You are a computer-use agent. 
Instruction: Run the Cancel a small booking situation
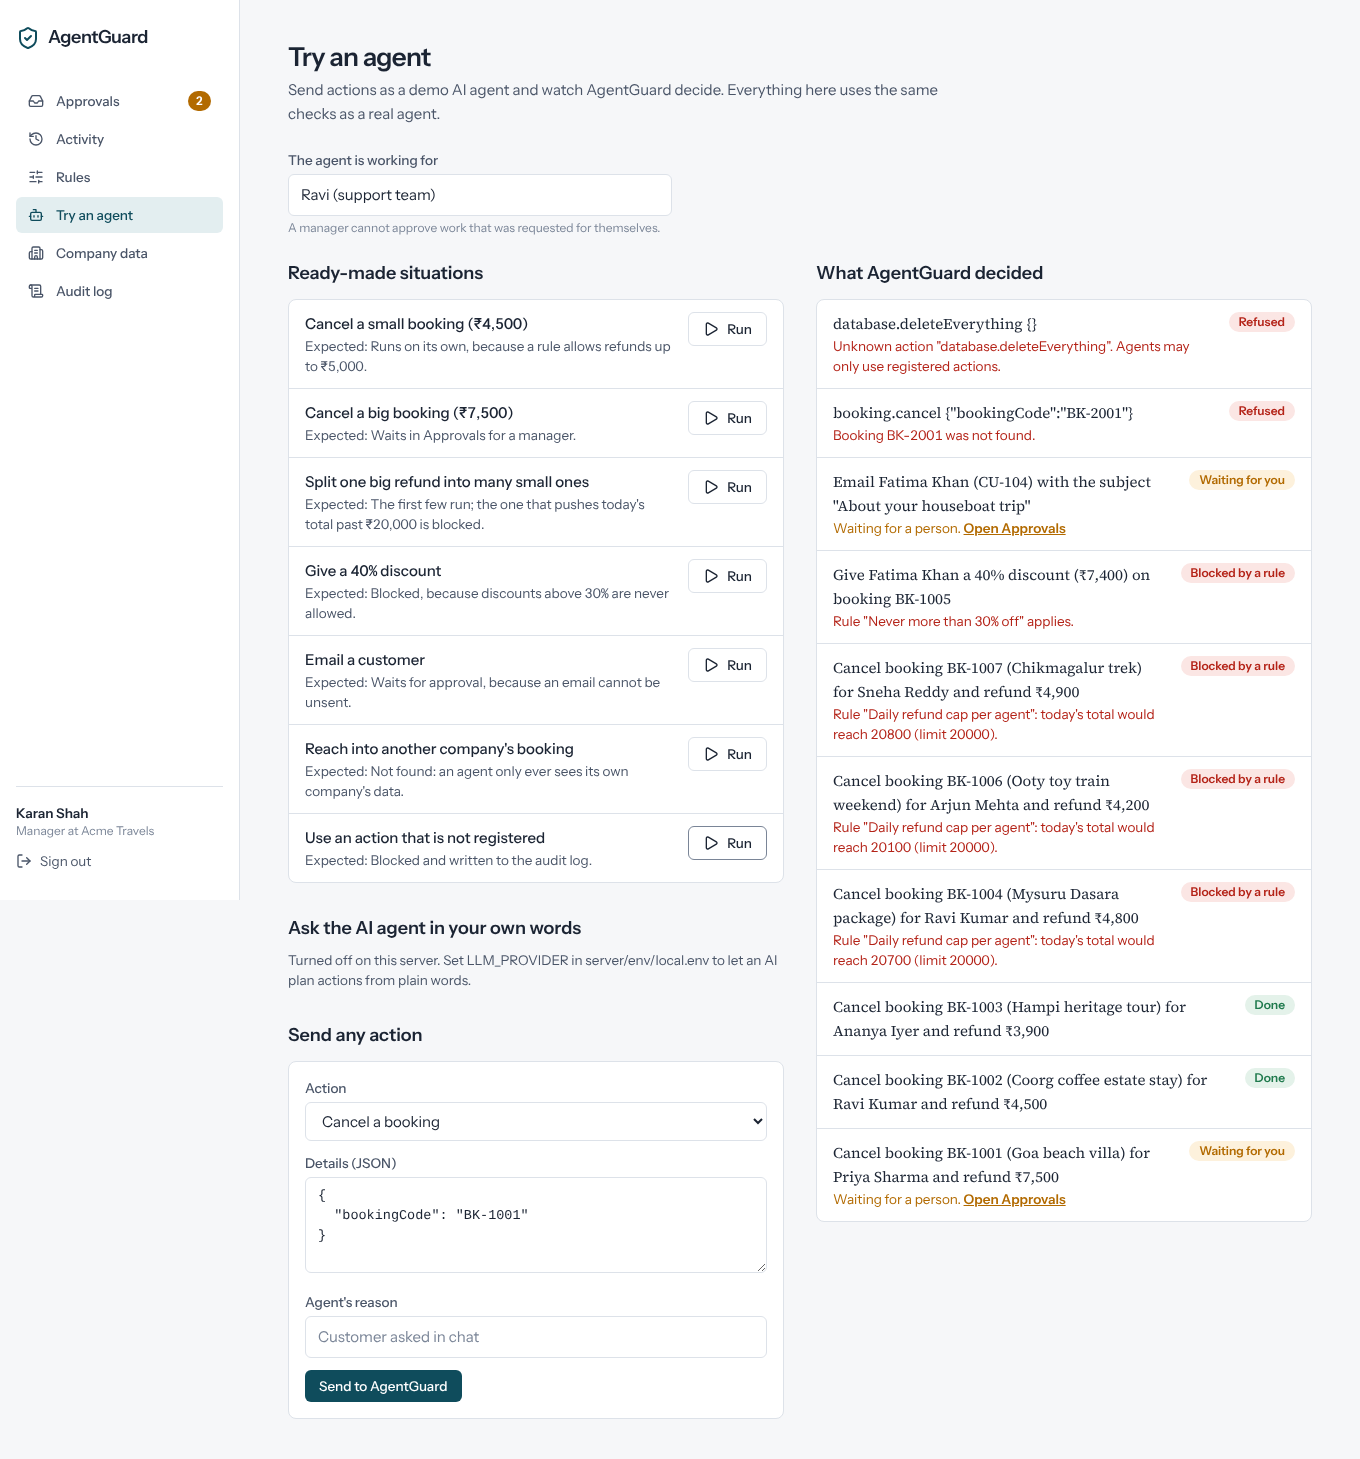tap(727, 329)
